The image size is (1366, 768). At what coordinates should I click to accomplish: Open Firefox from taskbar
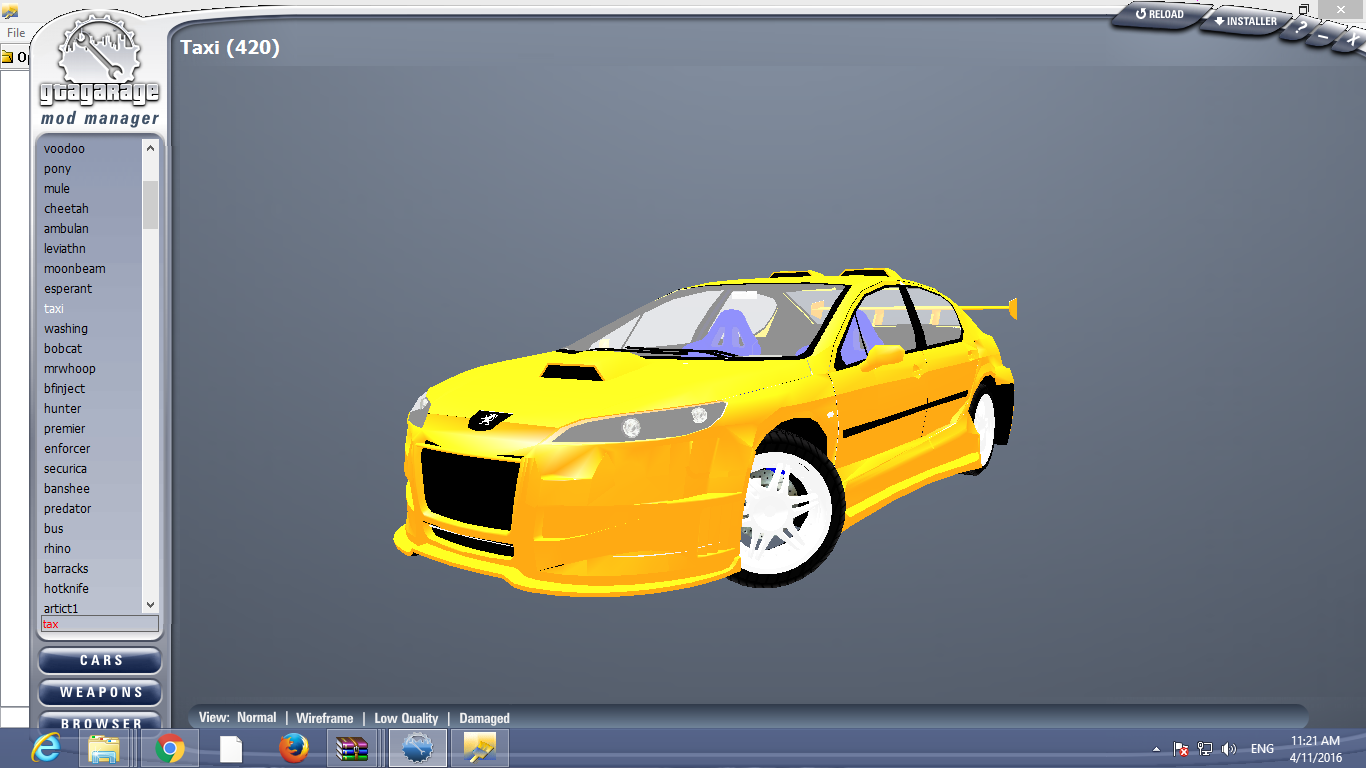(x=294, y=748)
